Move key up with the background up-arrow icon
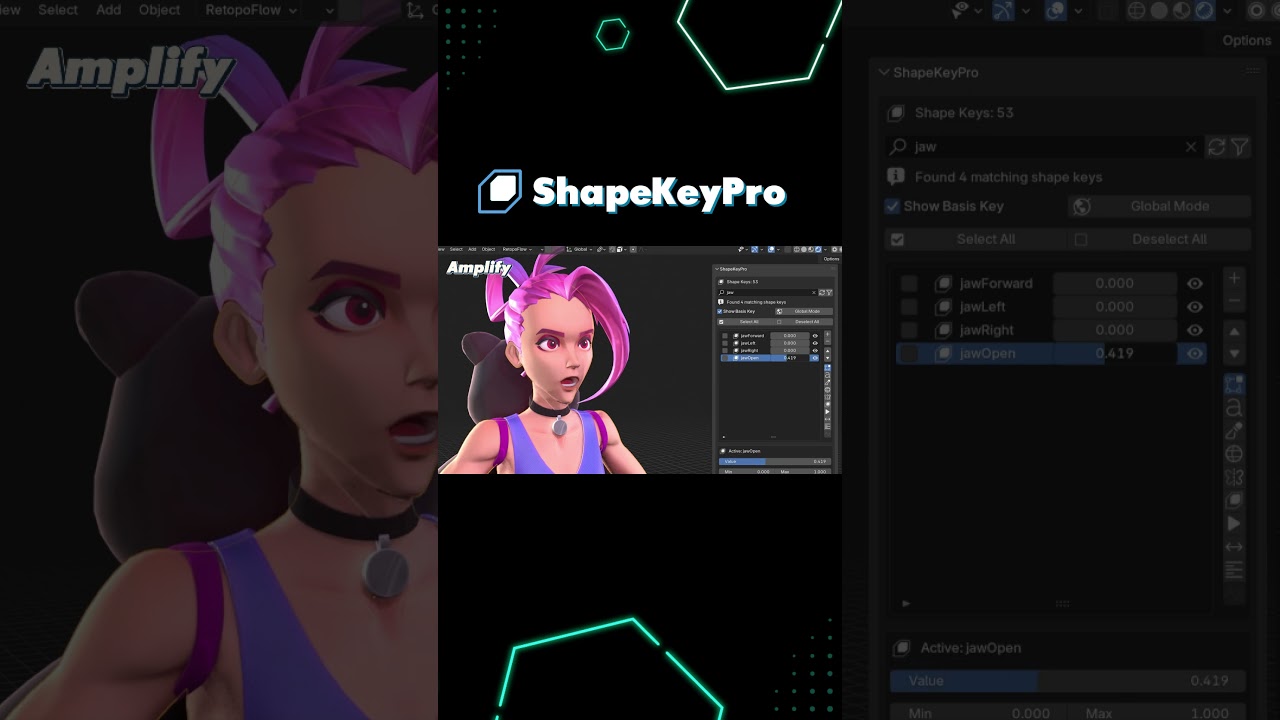Screen dimensions: 1280x720 point(1234,331)
